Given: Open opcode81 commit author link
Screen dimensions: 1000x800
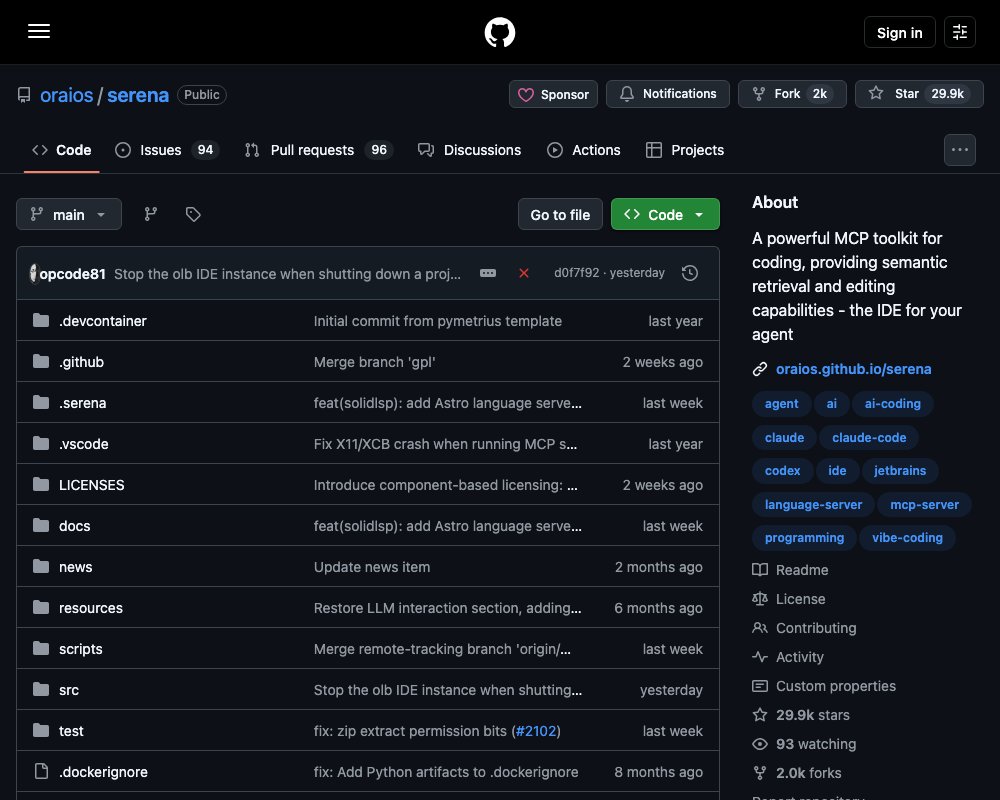Looking at the screenshot, I should pos(72,274).
